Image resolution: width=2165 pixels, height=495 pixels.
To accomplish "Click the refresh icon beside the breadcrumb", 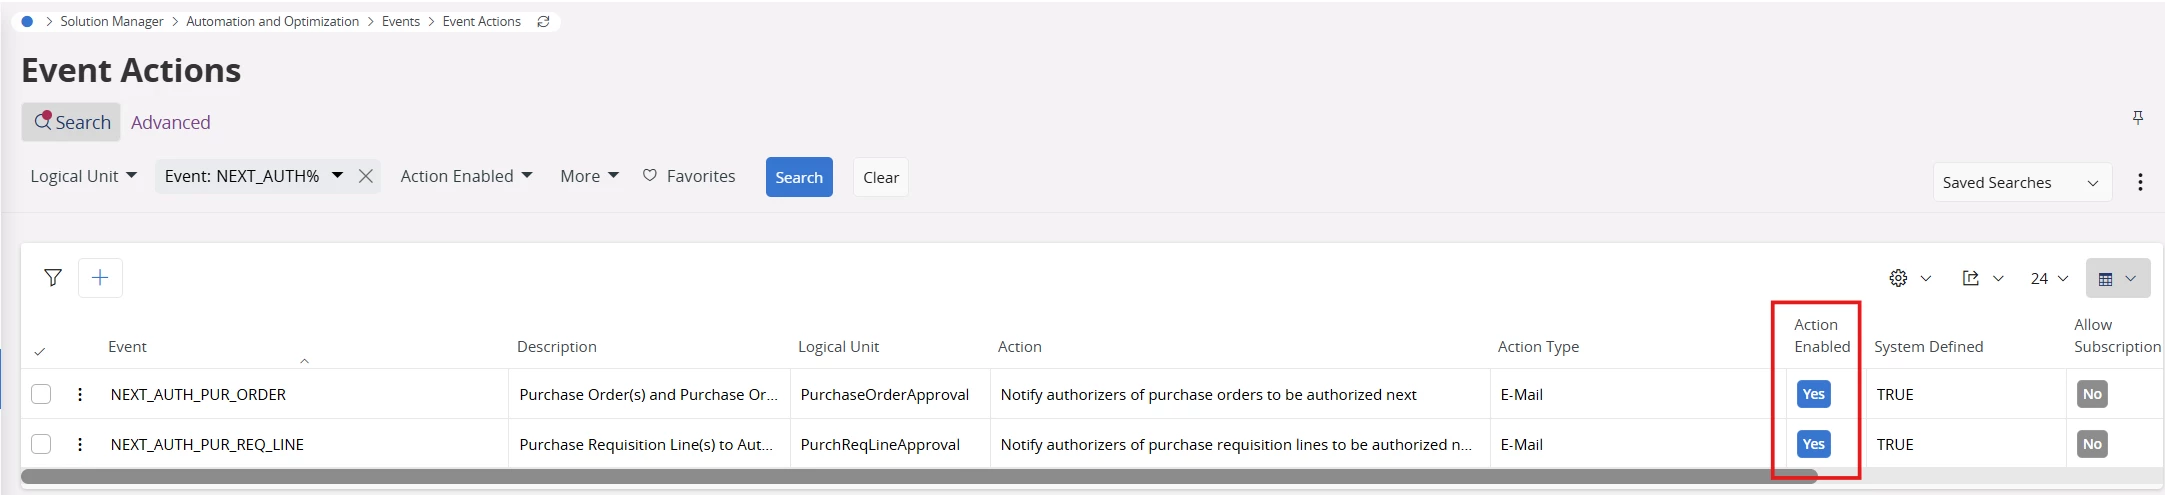I will [x=543, y=21].
